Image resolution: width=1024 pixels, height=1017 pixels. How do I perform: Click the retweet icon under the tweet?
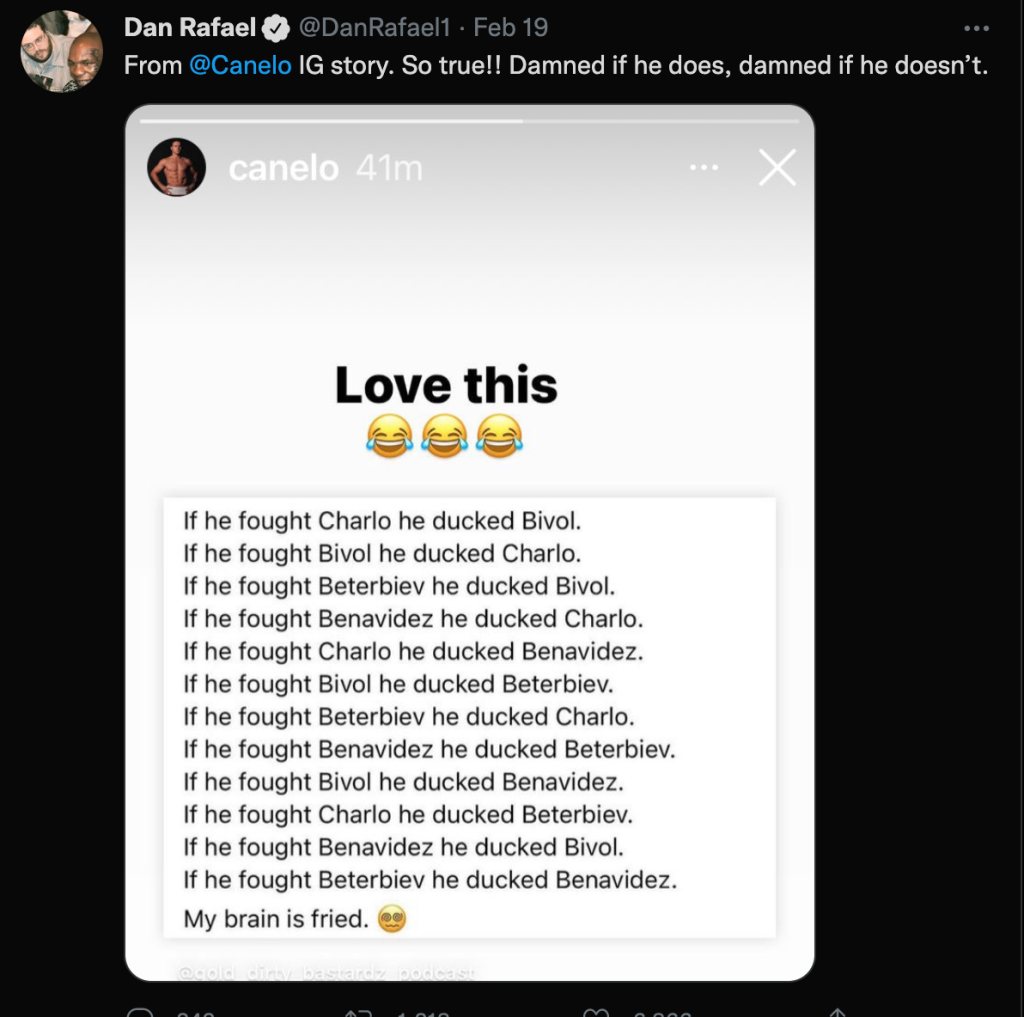coord(358,1013)
